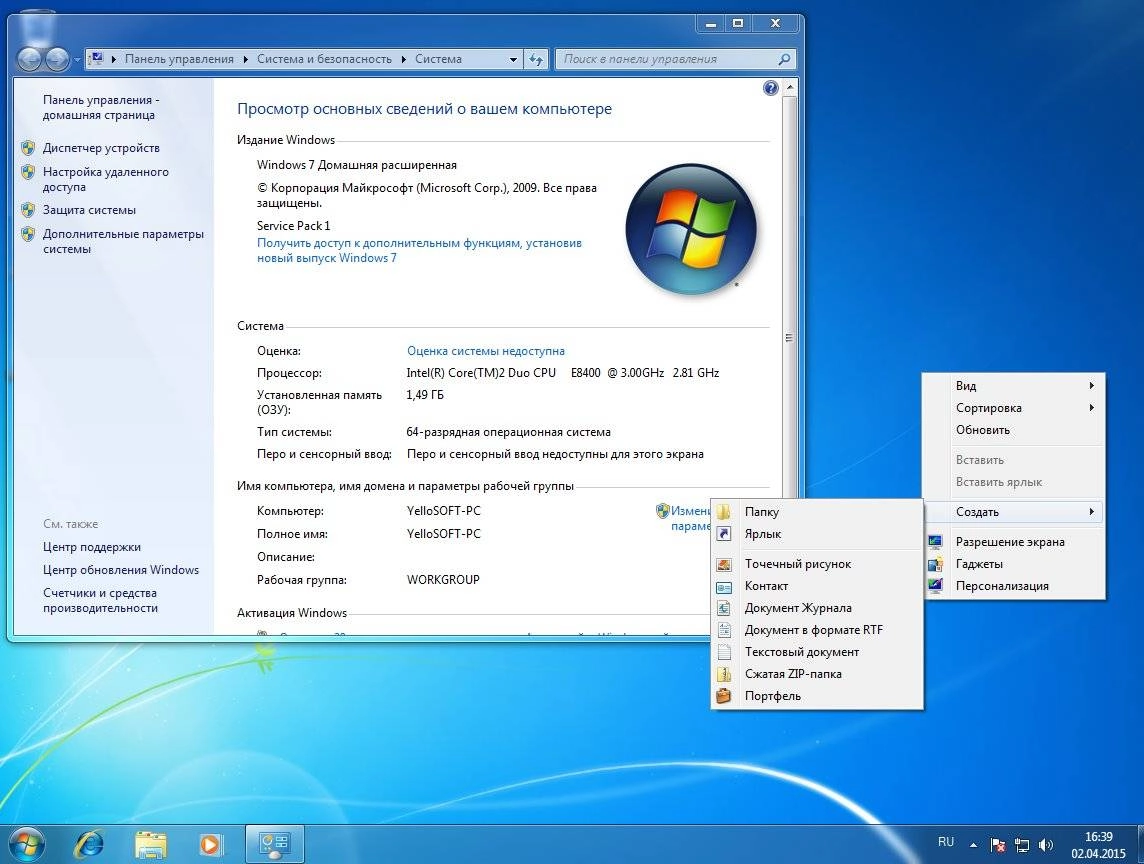Screen dimensions: 1144x864
Task: Open the Start menu orb
Action: (26, 844)
